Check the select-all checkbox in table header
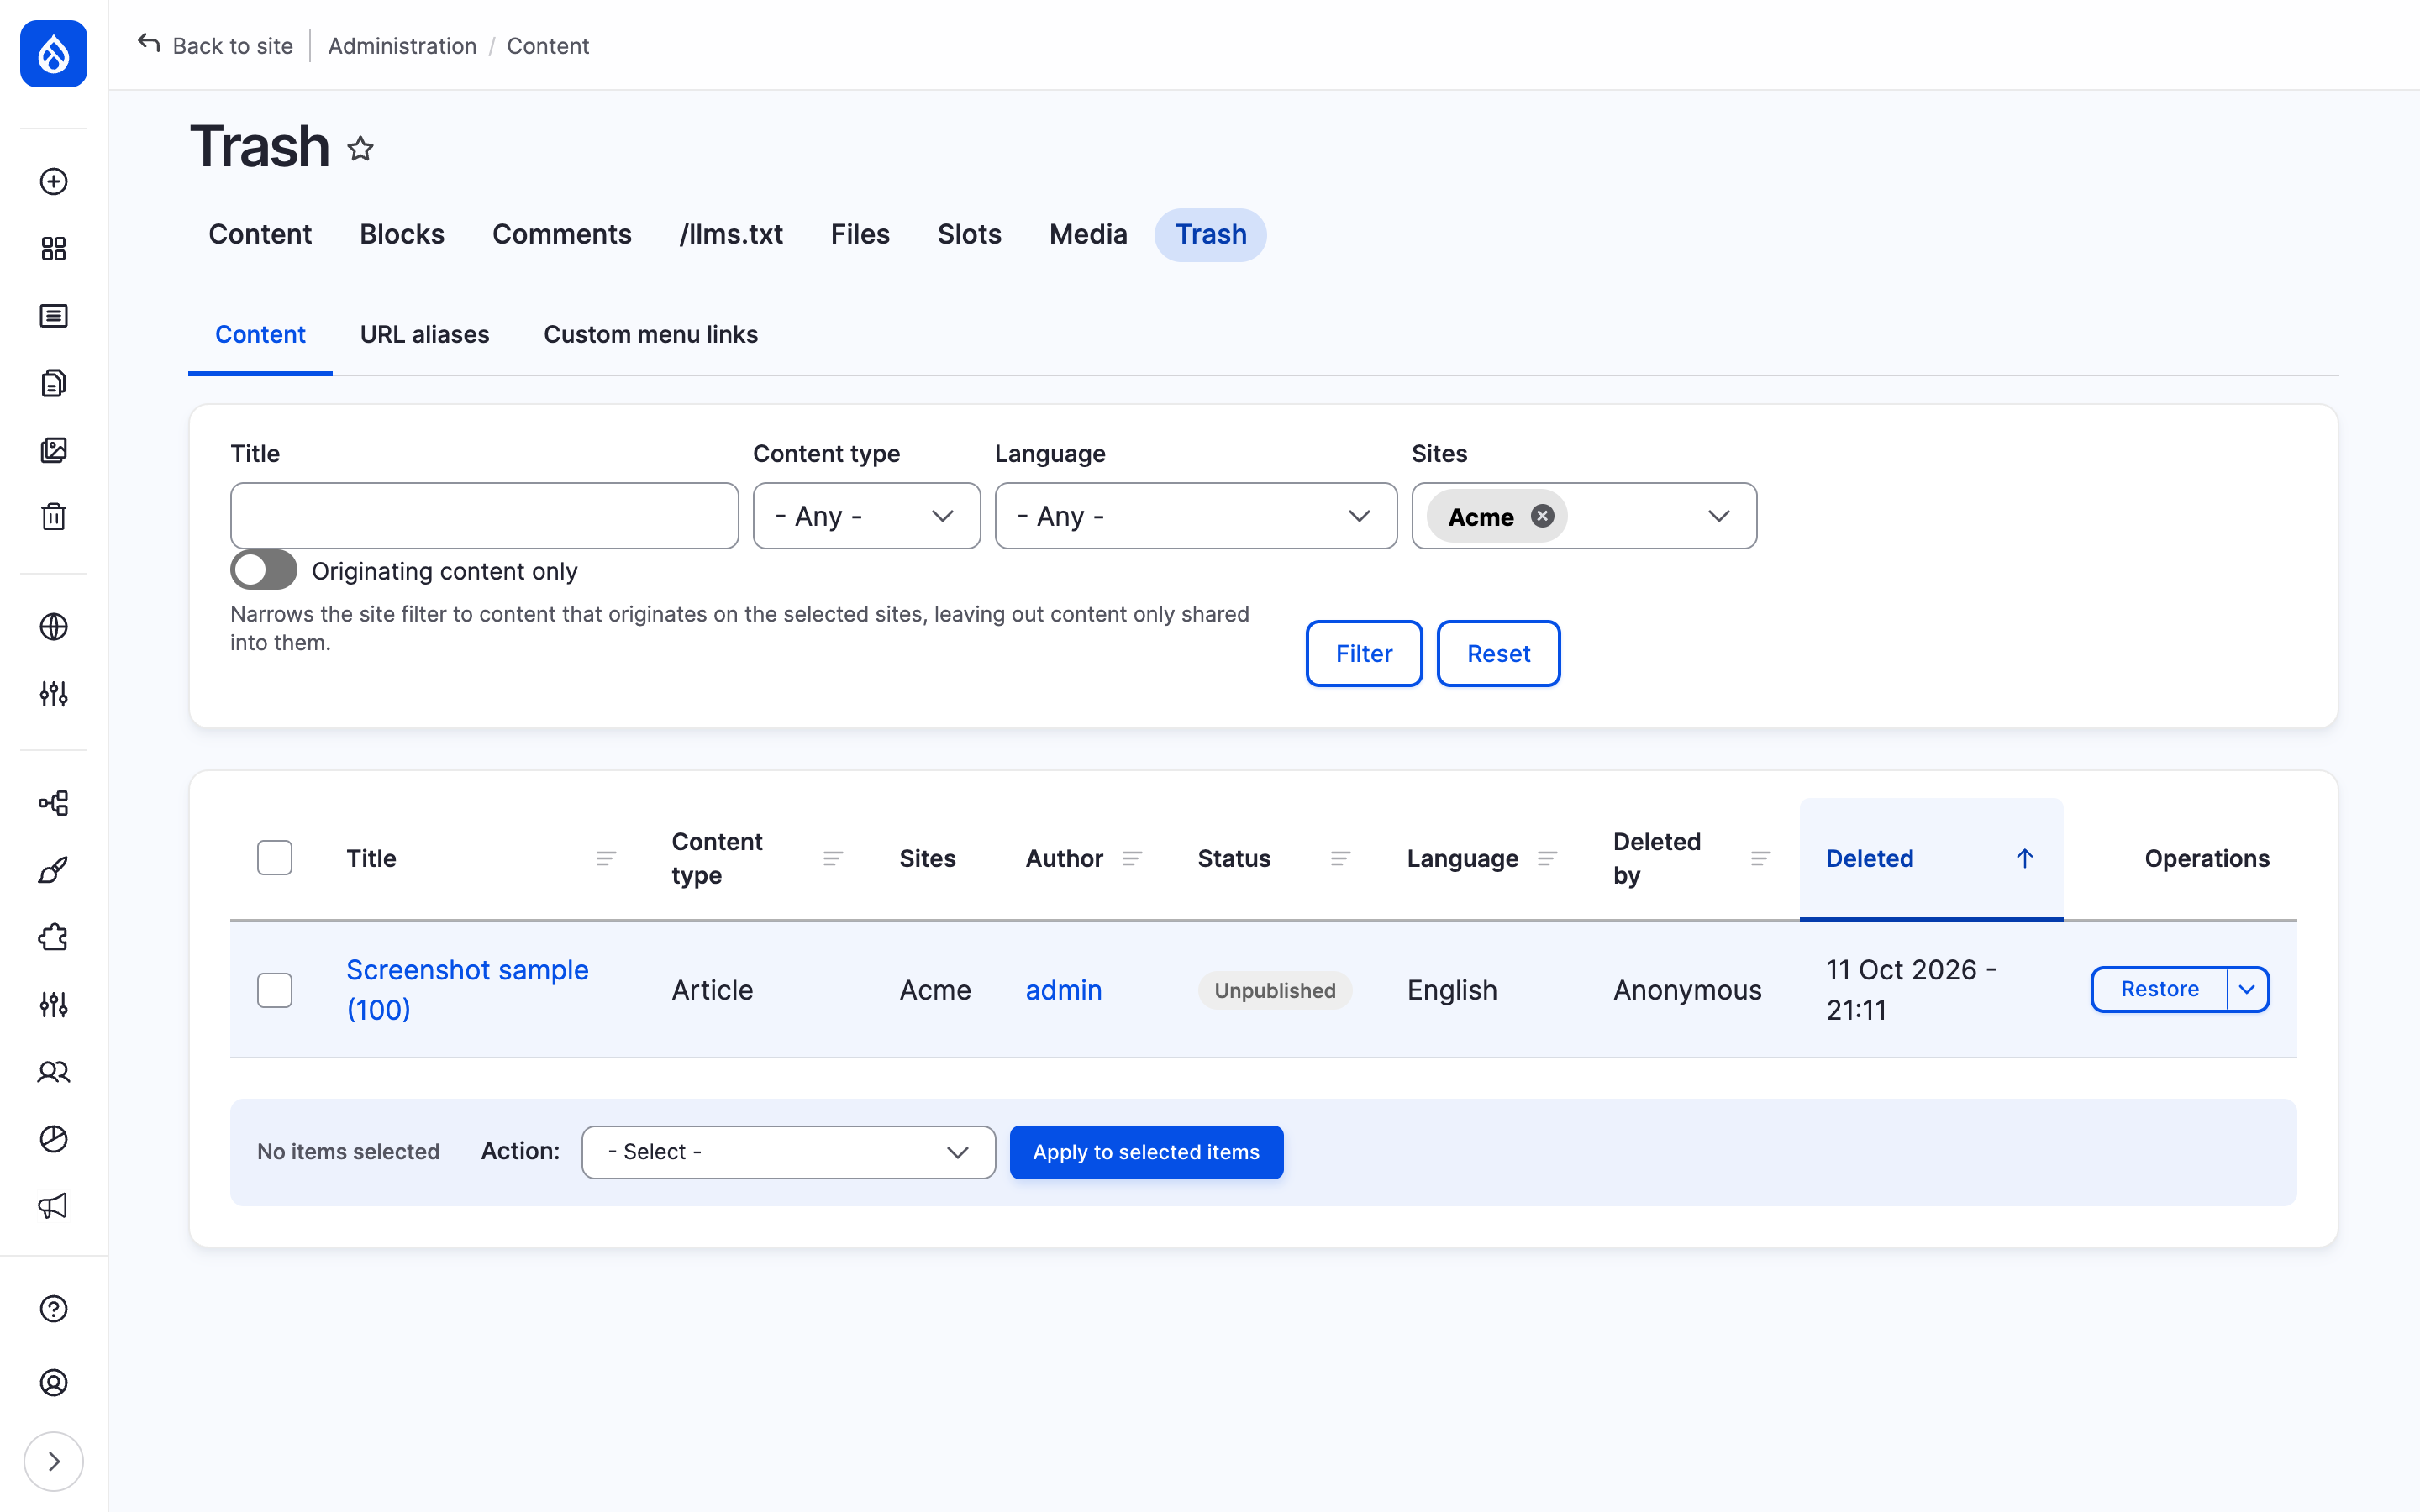 (275, 858)
